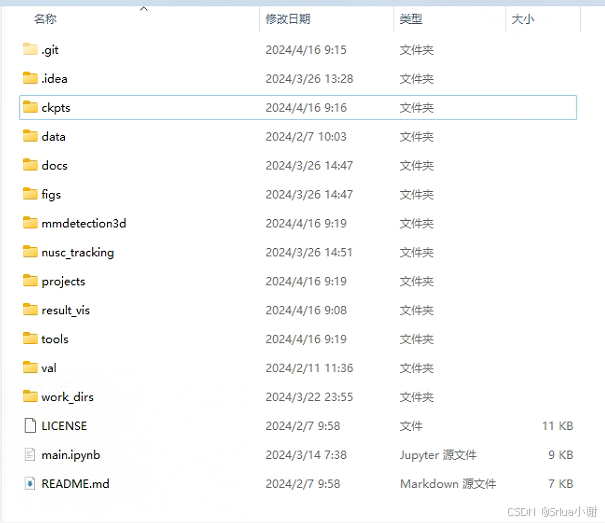The image size is (605, 523).
Task: Click the 文件夹 type of docs row
Action: 417,166
